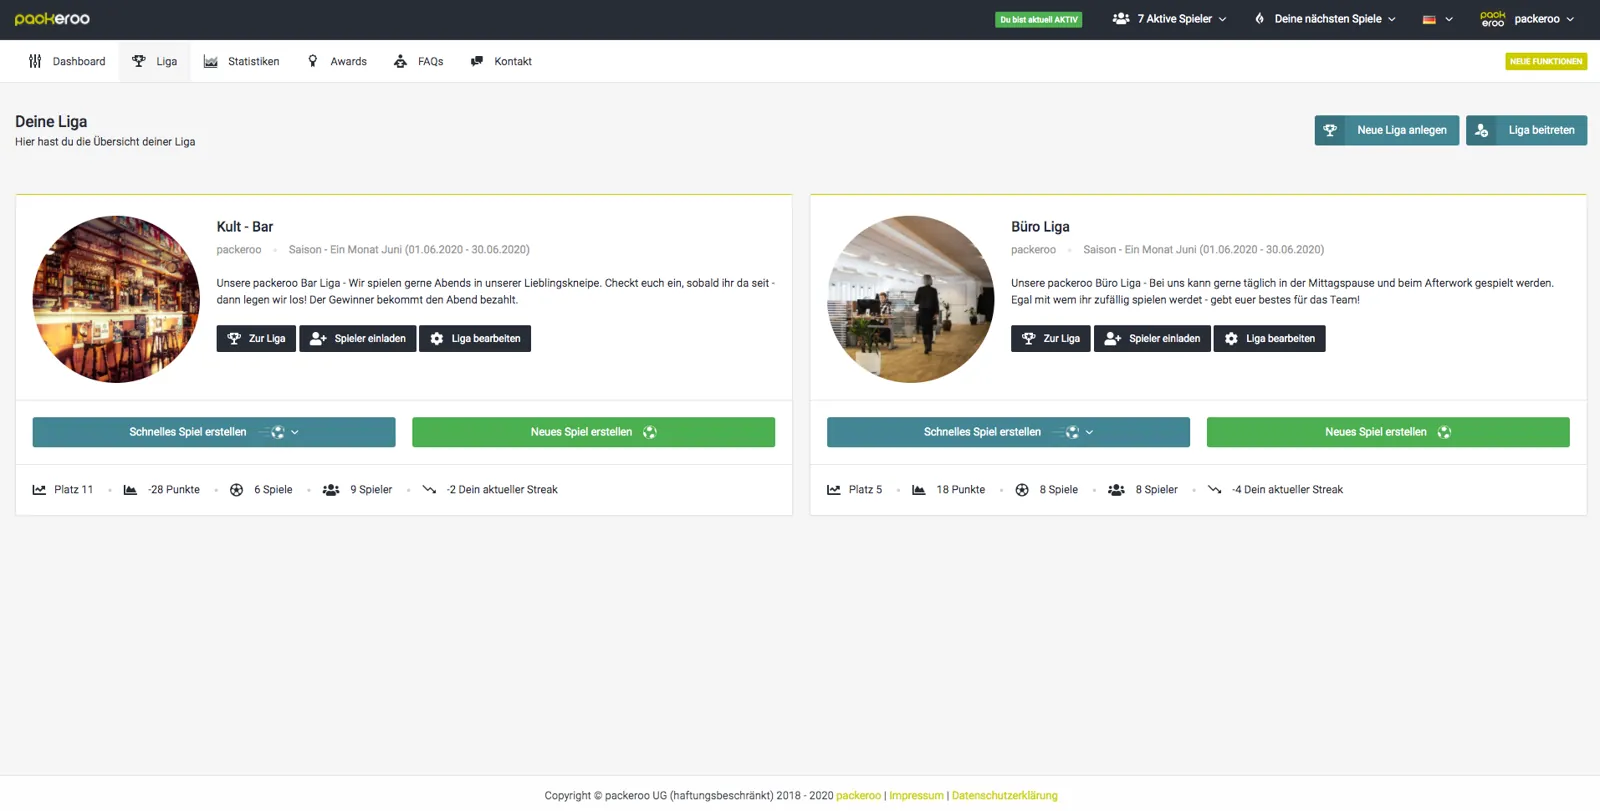Open the packeroo user account menu
Viewport: 1600px width, 811px height.
(x=1527, y=19)
